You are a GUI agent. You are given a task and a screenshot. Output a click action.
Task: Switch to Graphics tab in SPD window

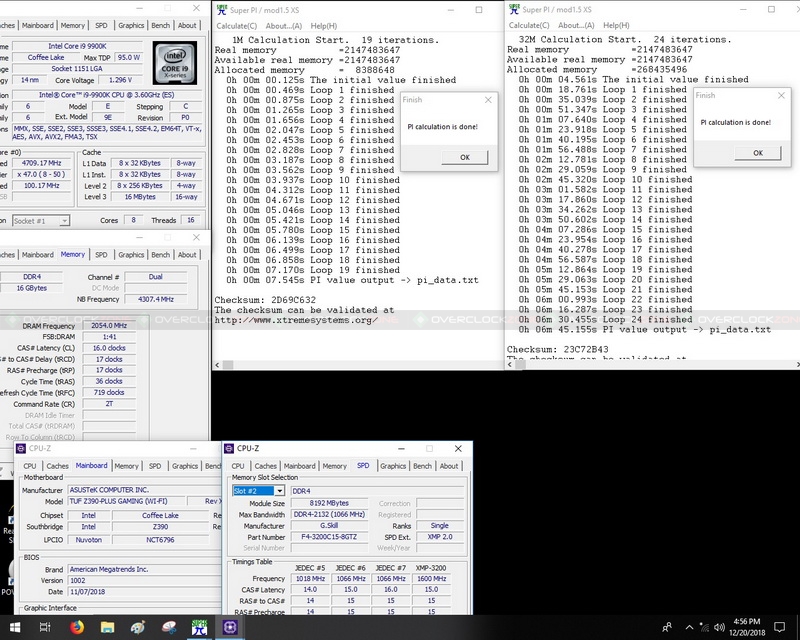[x=393, y=466]
